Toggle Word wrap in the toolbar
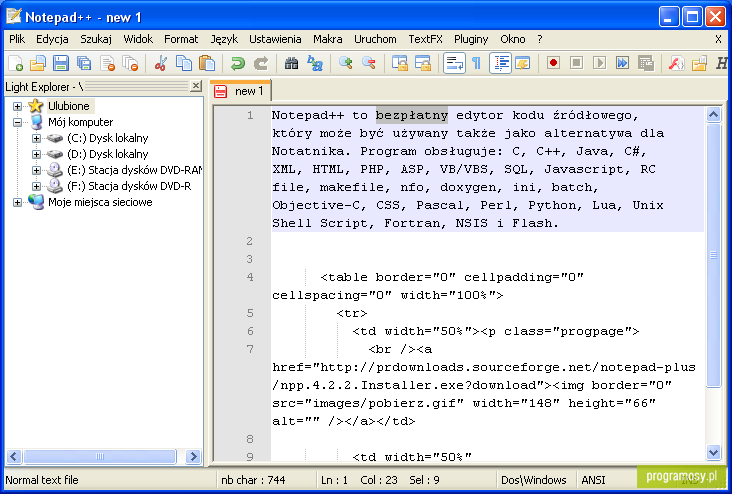 click(x=454, y=63)
